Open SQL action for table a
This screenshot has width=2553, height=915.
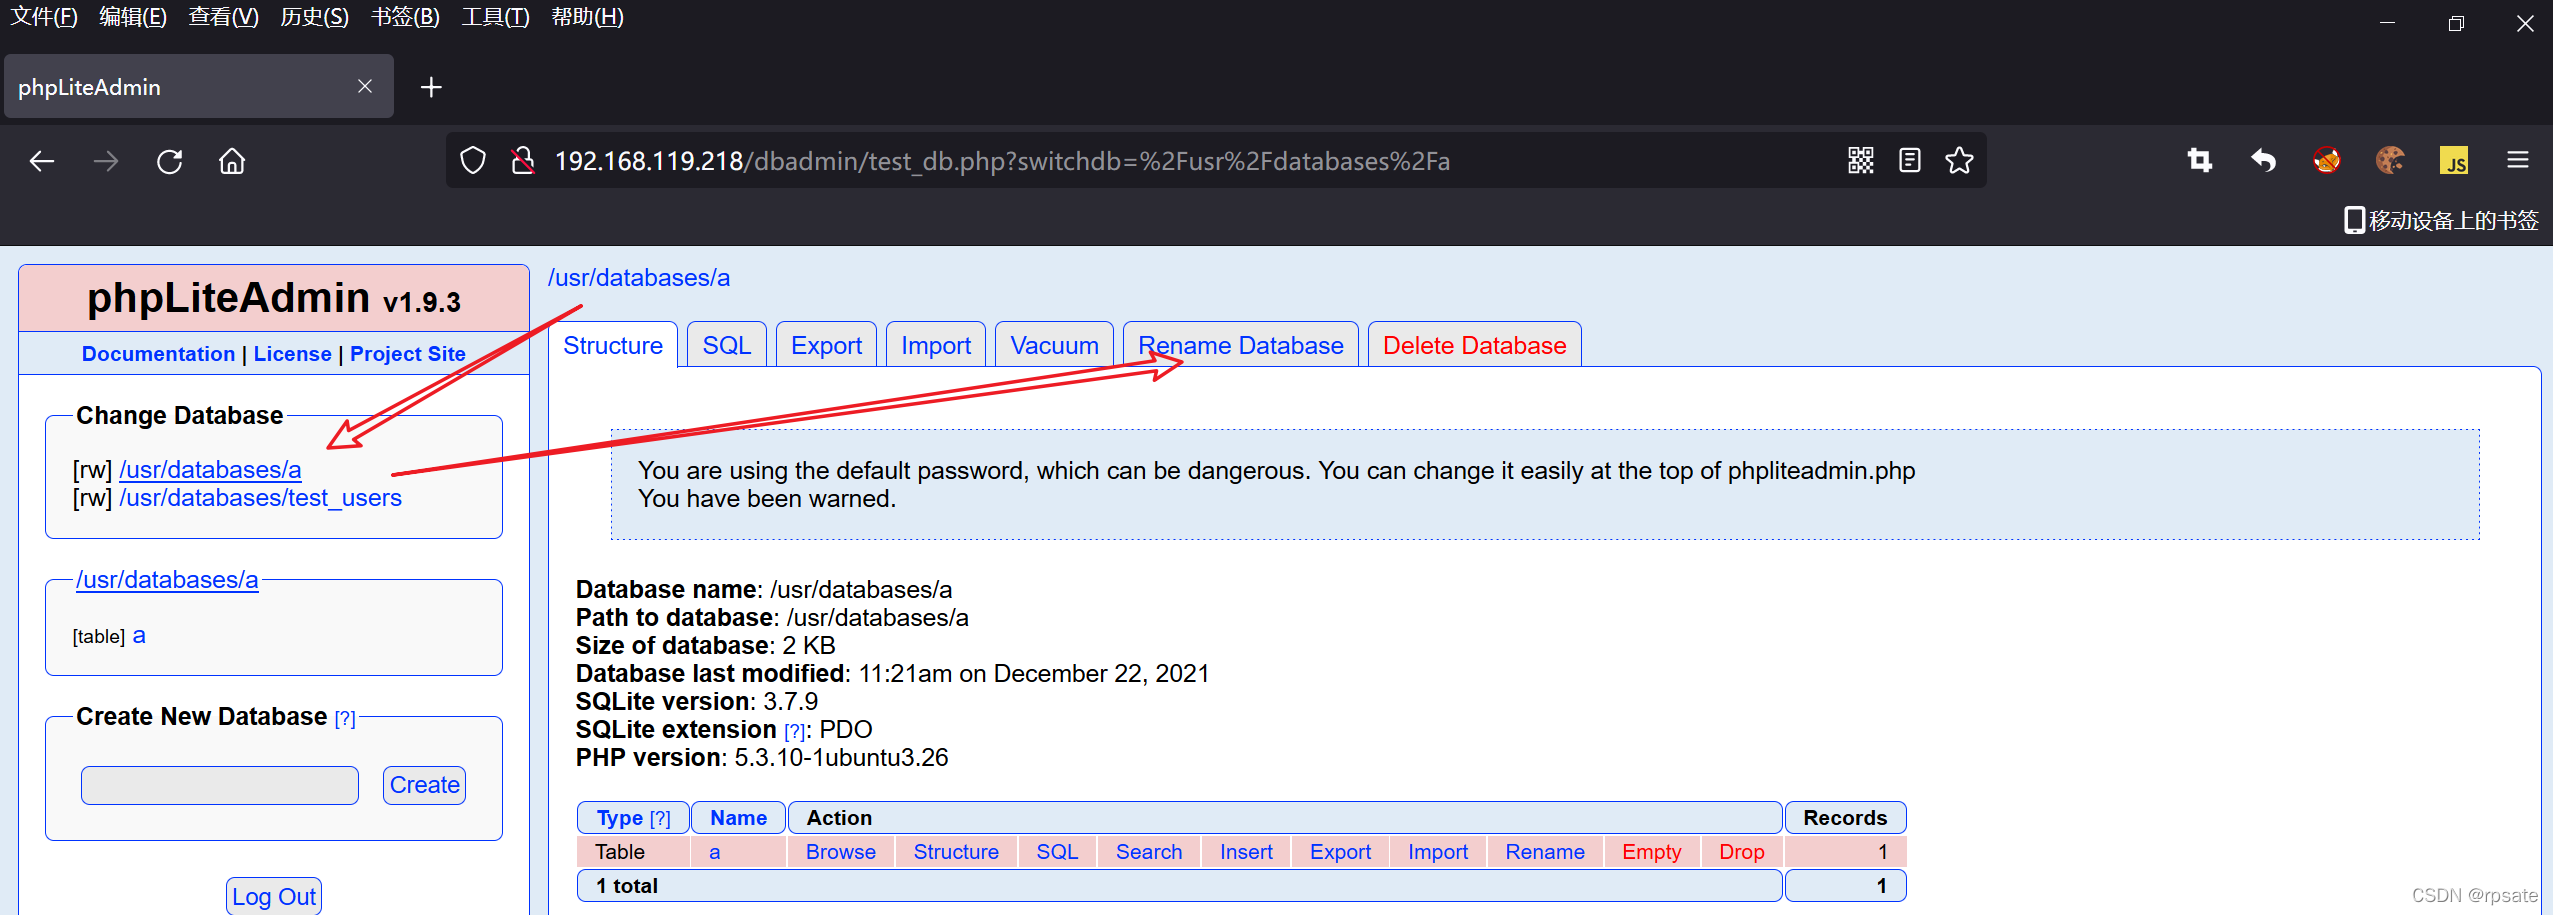pyautogui.click(x=1057, y=852)
